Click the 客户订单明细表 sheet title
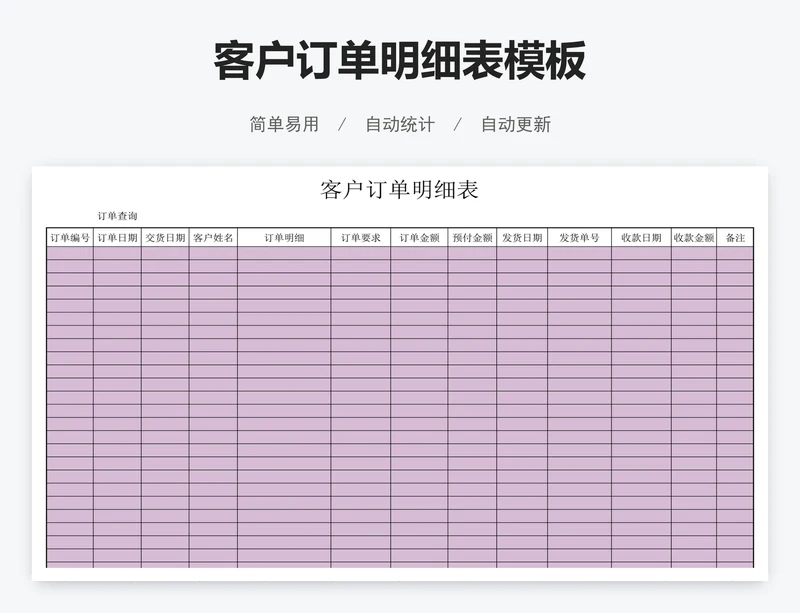 point(399,190)
